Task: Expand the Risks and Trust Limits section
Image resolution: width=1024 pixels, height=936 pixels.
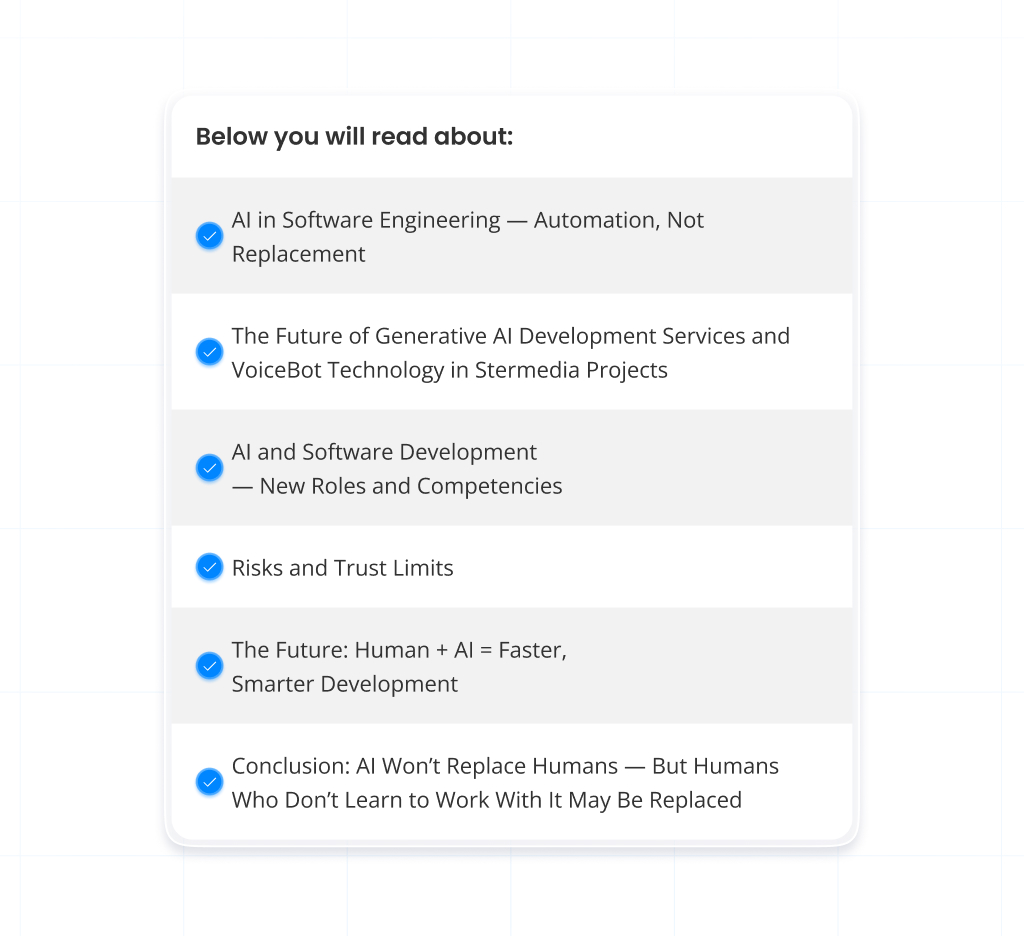Action: tap(342, 566)
